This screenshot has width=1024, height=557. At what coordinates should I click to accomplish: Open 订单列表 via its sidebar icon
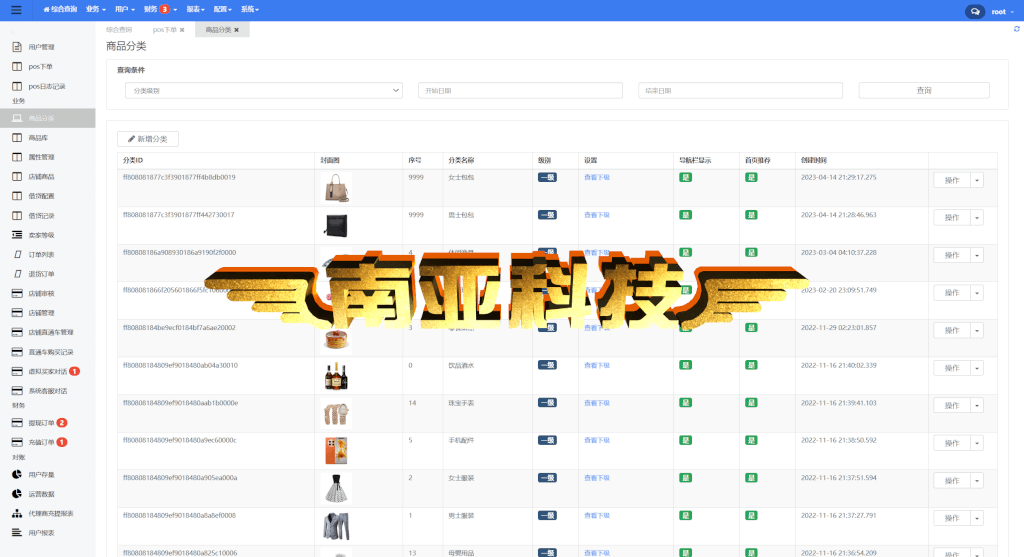(x=18, y=255)
